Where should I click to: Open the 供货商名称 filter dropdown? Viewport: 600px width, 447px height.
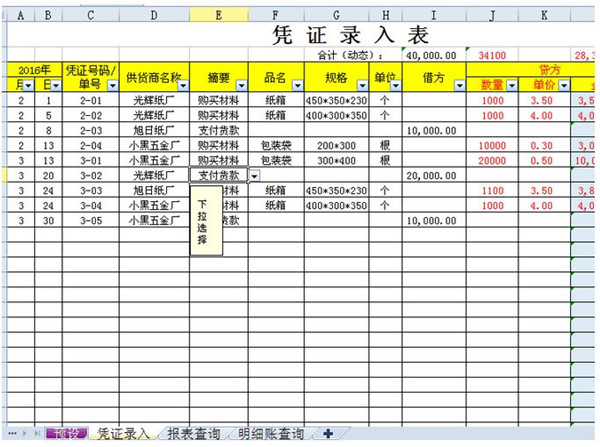coord(183,85)
